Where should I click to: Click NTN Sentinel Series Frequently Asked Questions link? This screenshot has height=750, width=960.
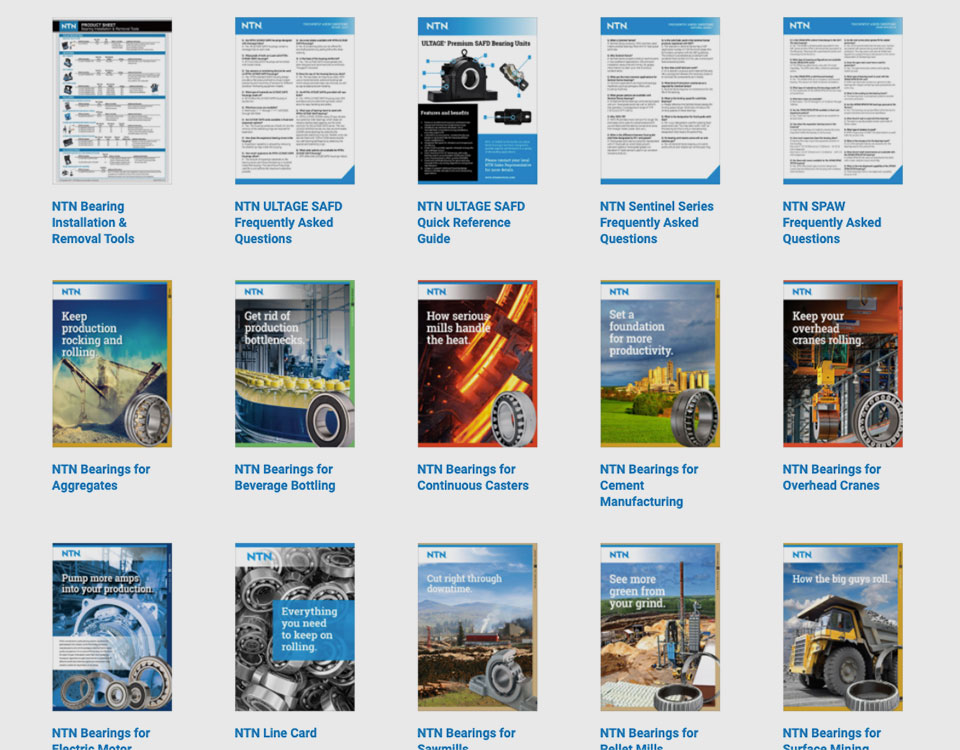click(657, 222)
